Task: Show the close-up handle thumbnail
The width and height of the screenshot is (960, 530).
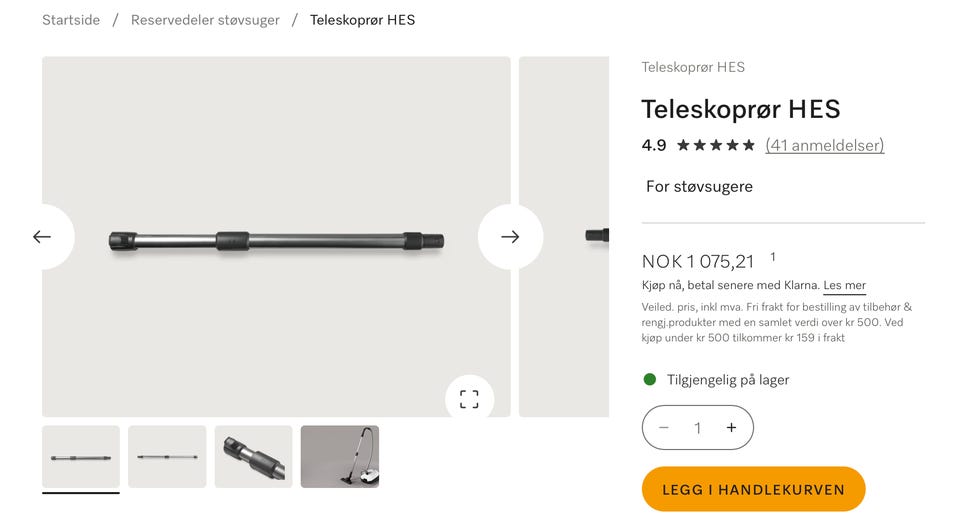Action: [x=253, y=457]
